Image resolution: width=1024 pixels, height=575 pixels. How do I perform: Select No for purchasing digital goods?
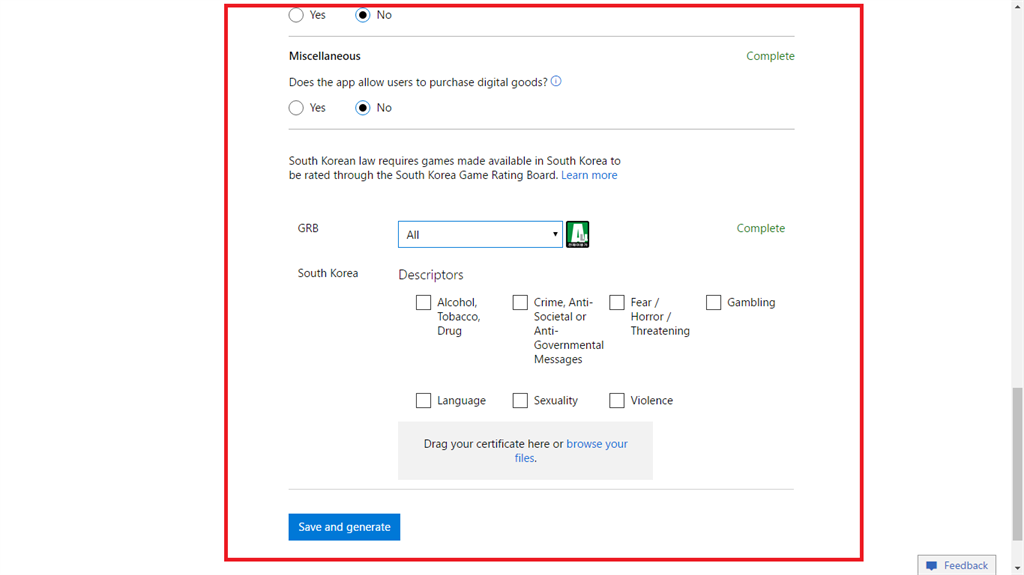click(363, 108)
